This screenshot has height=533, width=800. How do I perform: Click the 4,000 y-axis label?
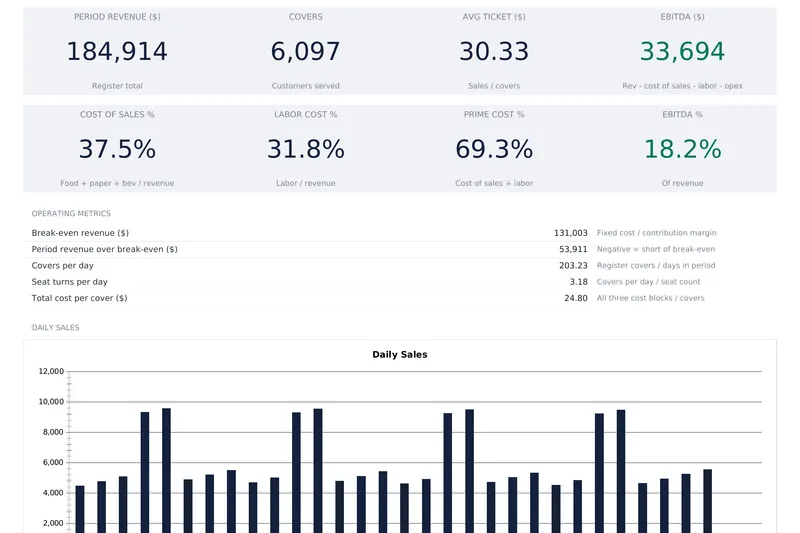click(53, 493)
